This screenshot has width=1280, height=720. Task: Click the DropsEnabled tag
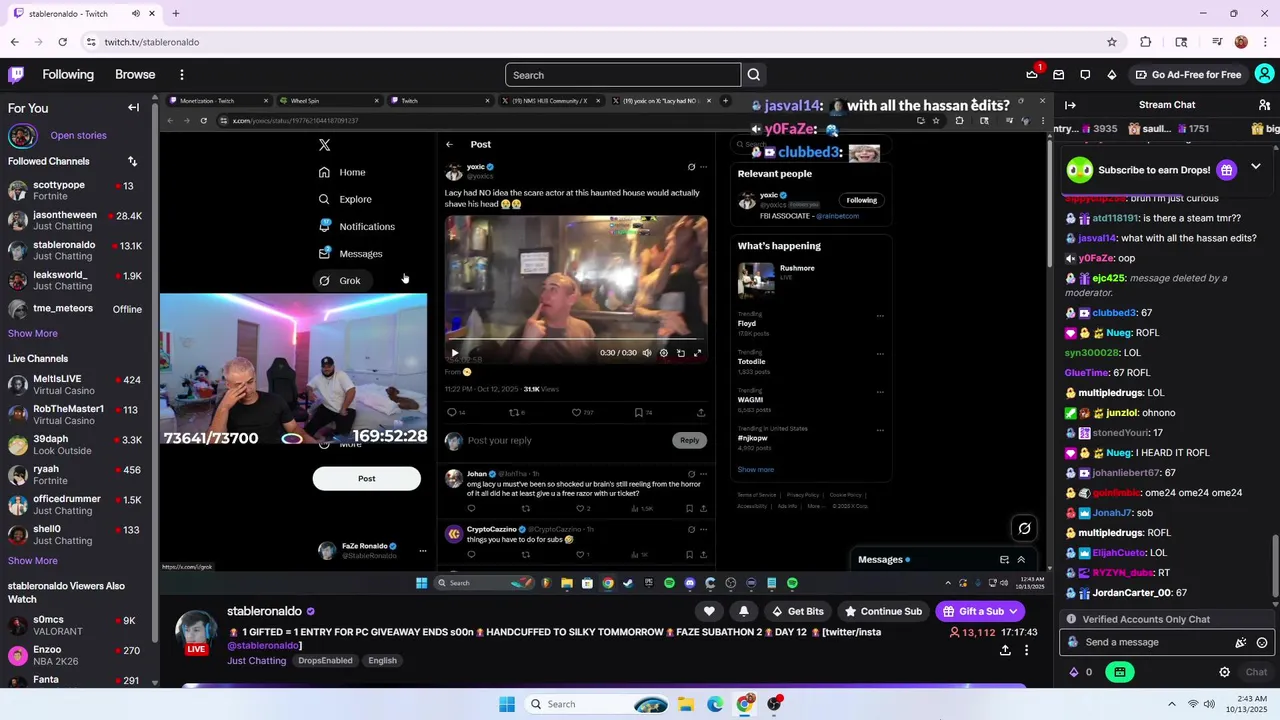pyautogui.click(x=325, y=661)
